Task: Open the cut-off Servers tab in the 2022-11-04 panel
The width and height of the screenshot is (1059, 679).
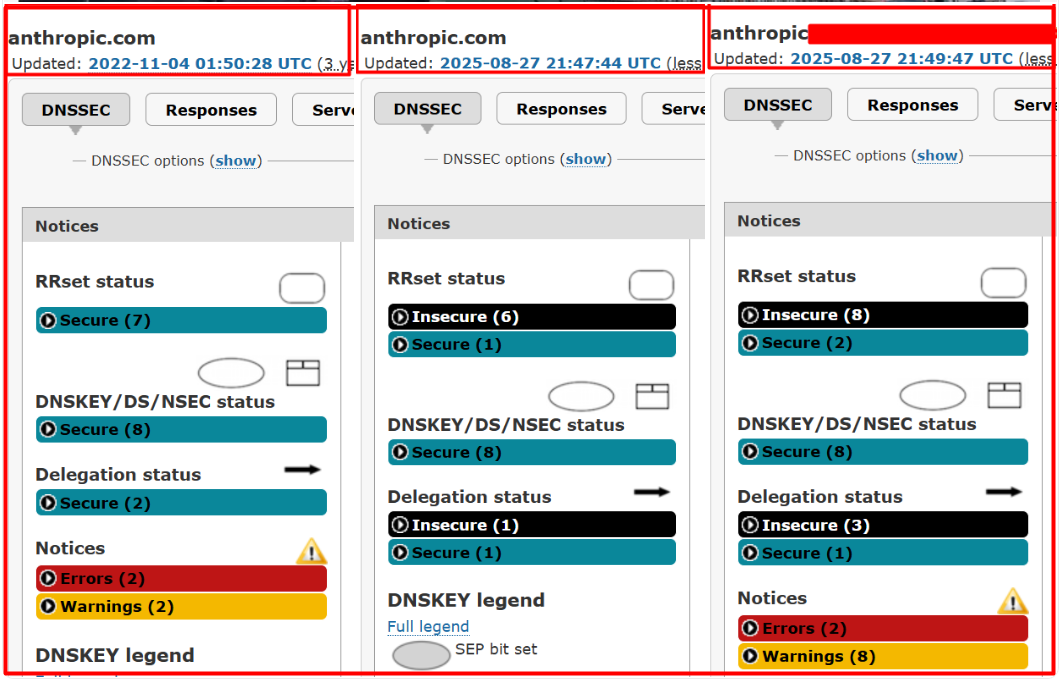Action: pyautogui.click(x=324, y=110)
